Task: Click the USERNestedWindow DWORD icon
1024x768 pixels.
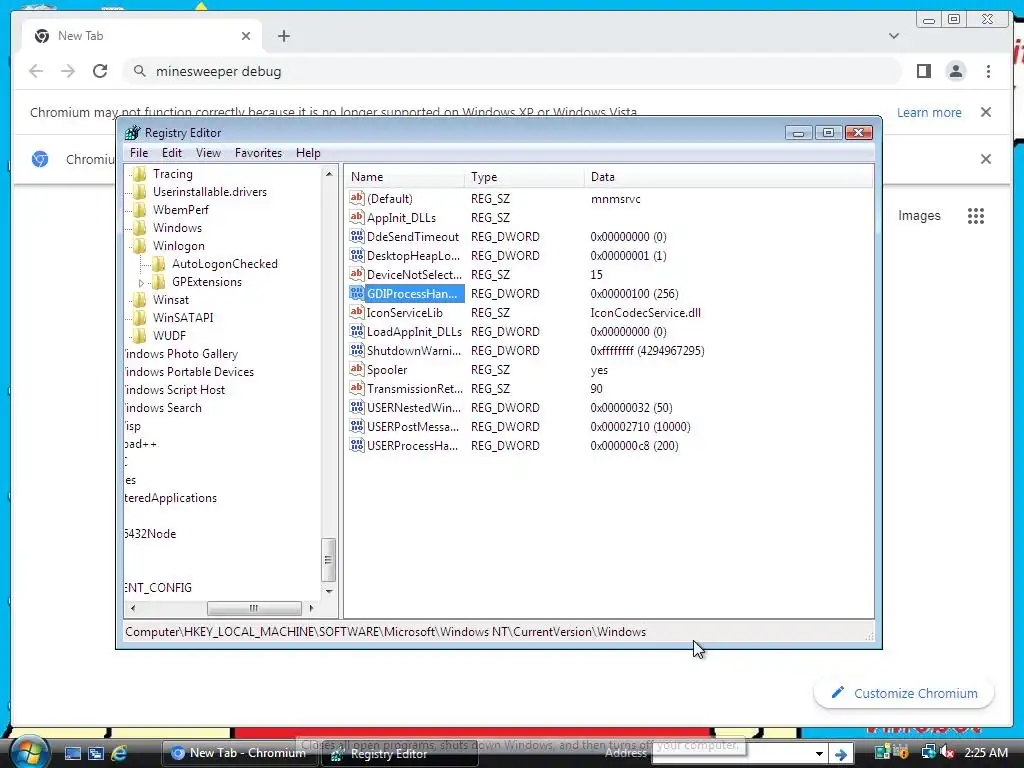Action: [x=357, y=407]
